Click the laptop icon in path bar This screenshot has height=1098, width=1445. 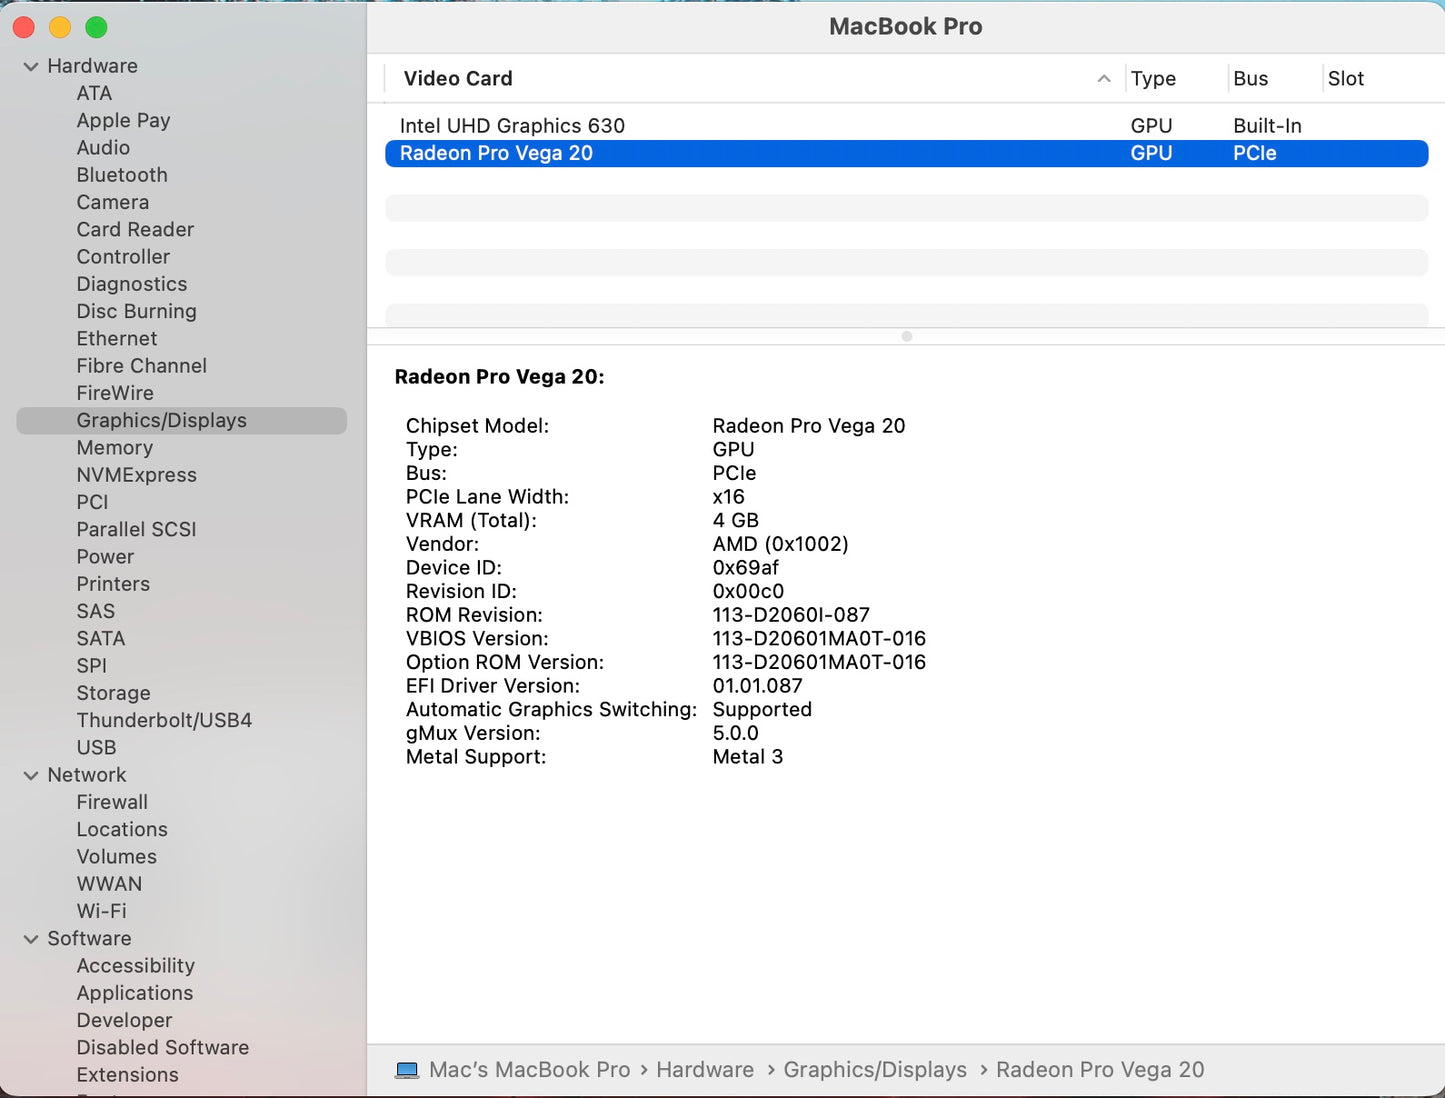(407, 1070)
